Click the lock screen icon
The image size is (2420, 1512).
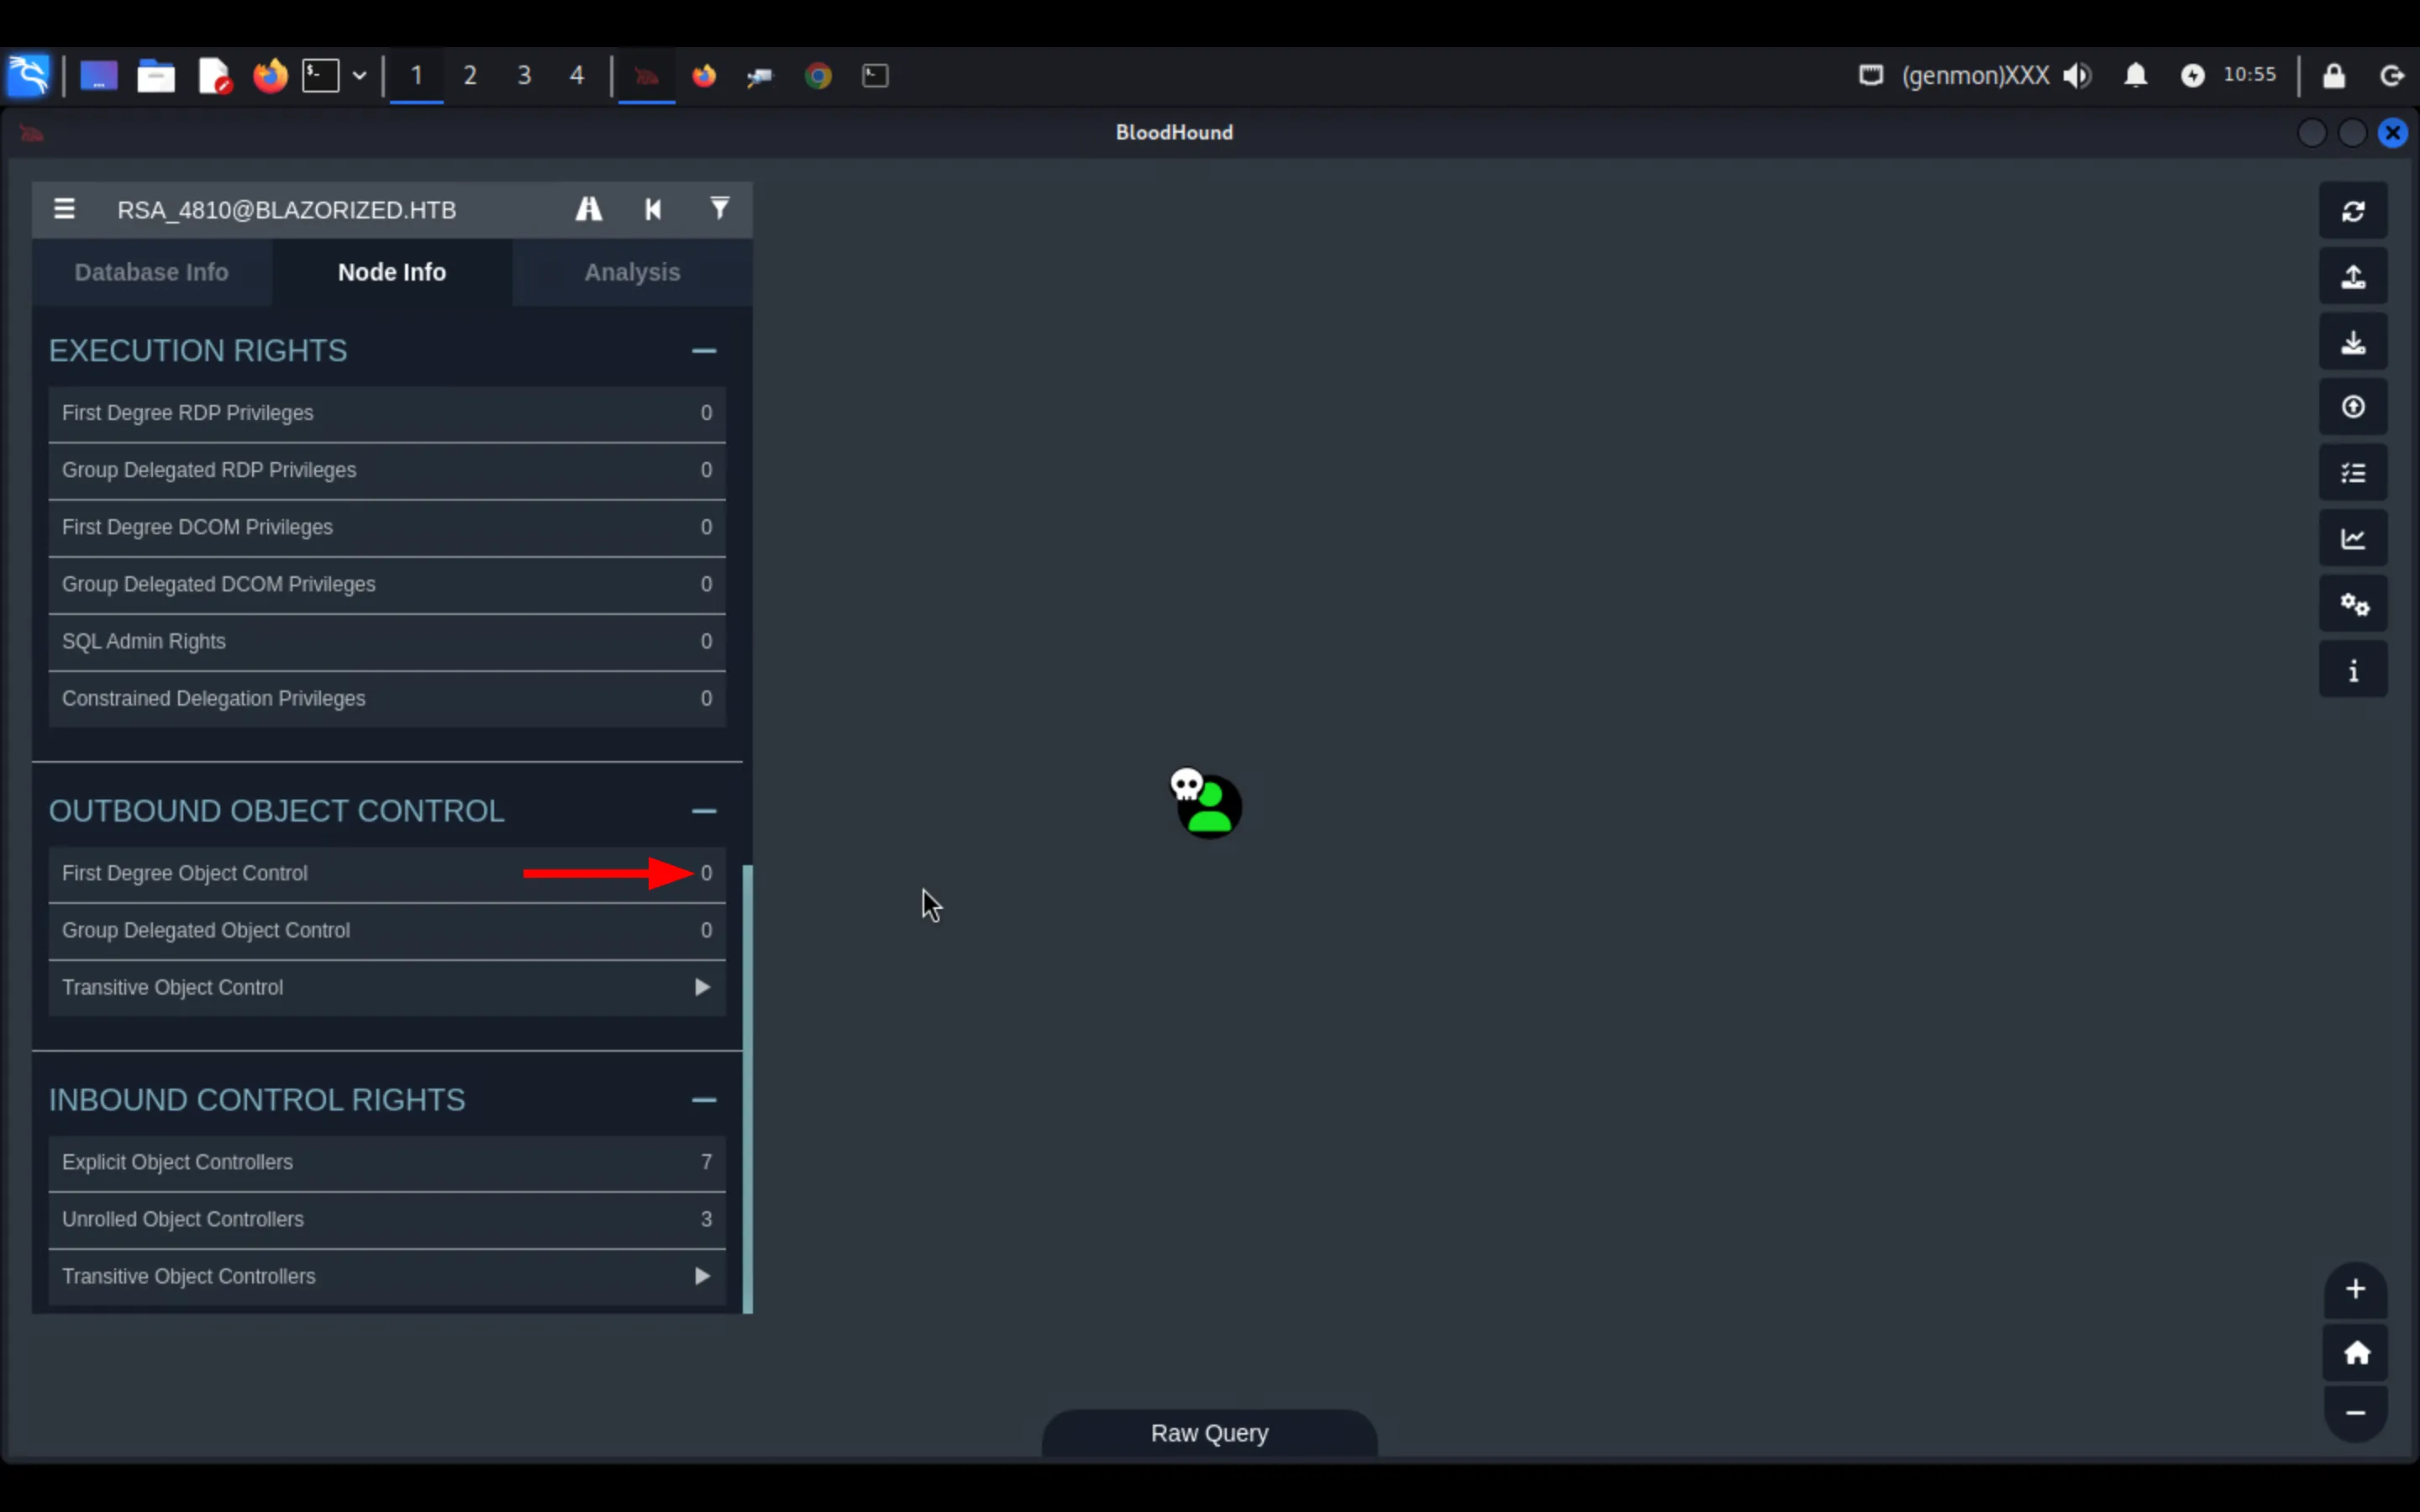2334,75
